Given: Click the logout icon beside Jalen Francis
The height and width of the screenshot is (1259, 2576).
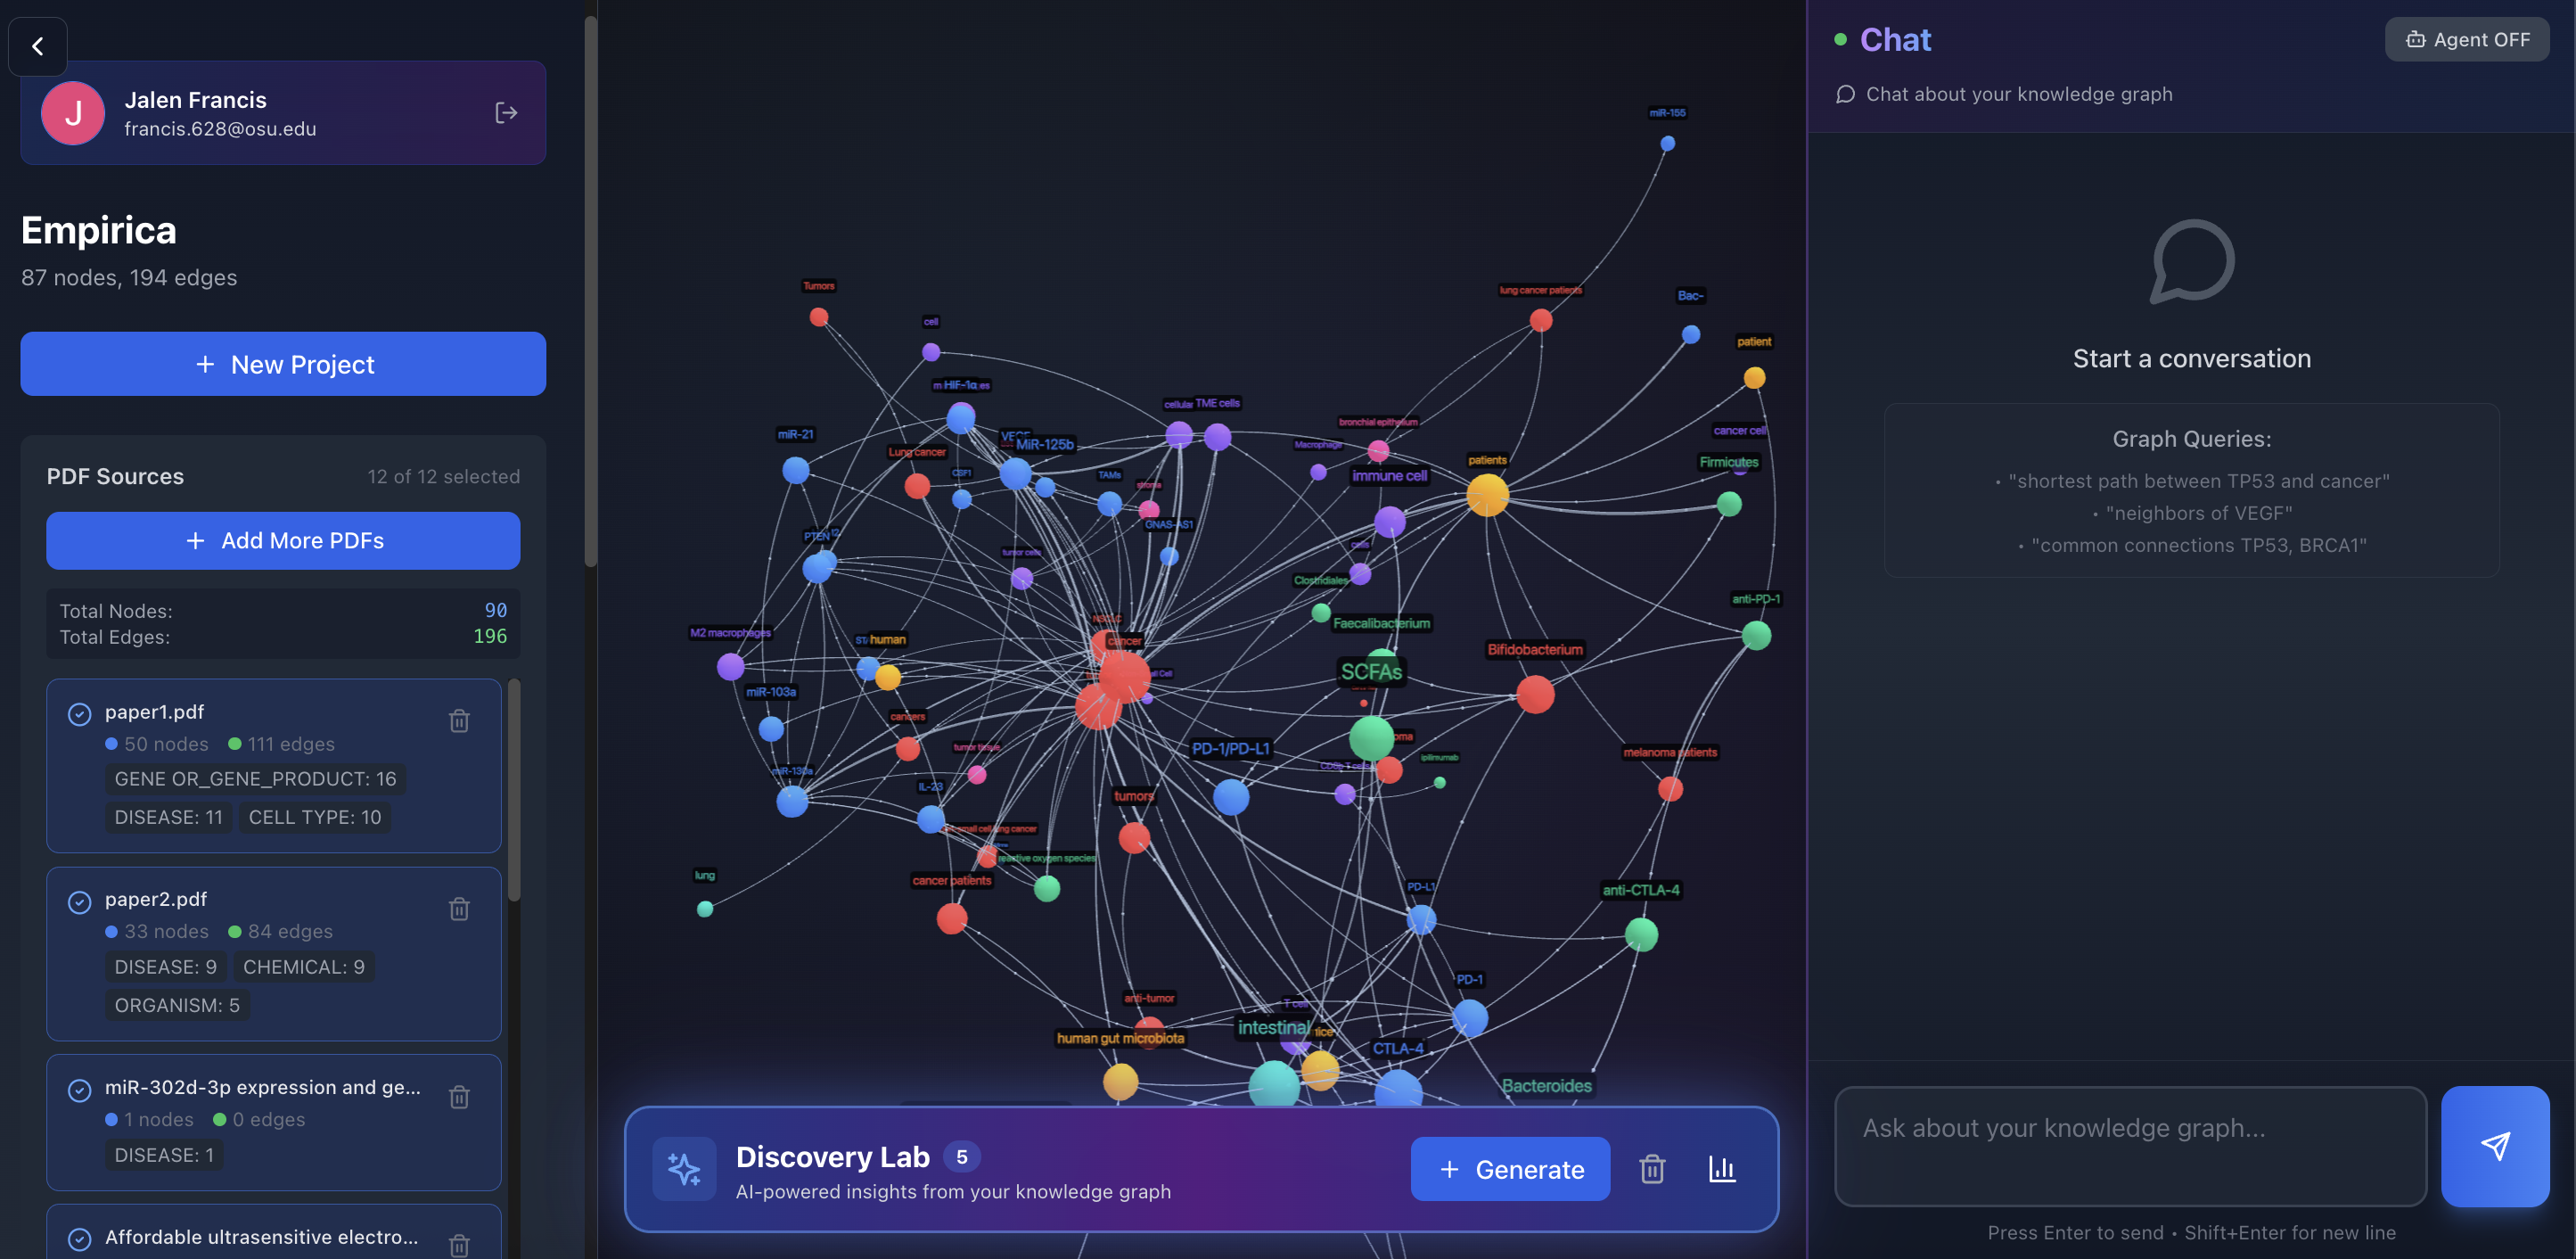Looking at the screenshot, I should pyautogui.click(x=506, y=113).
